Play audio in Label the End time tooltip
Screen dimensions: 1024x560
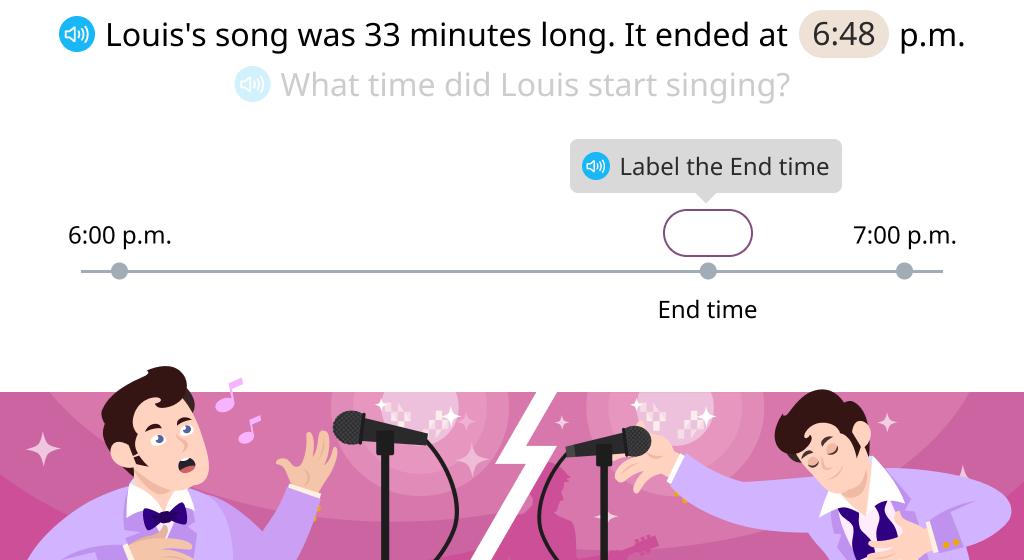tap(596, 166)
